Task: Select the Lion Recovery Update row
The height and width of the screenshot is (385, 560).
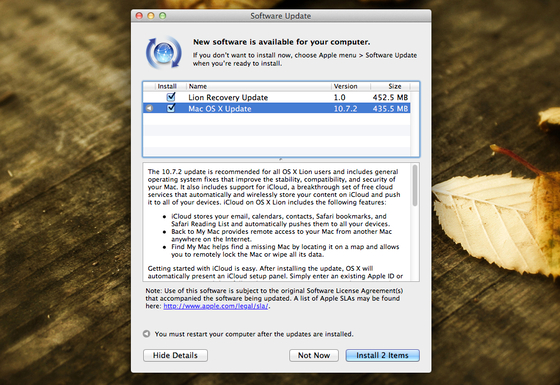Action: point(276,97)
